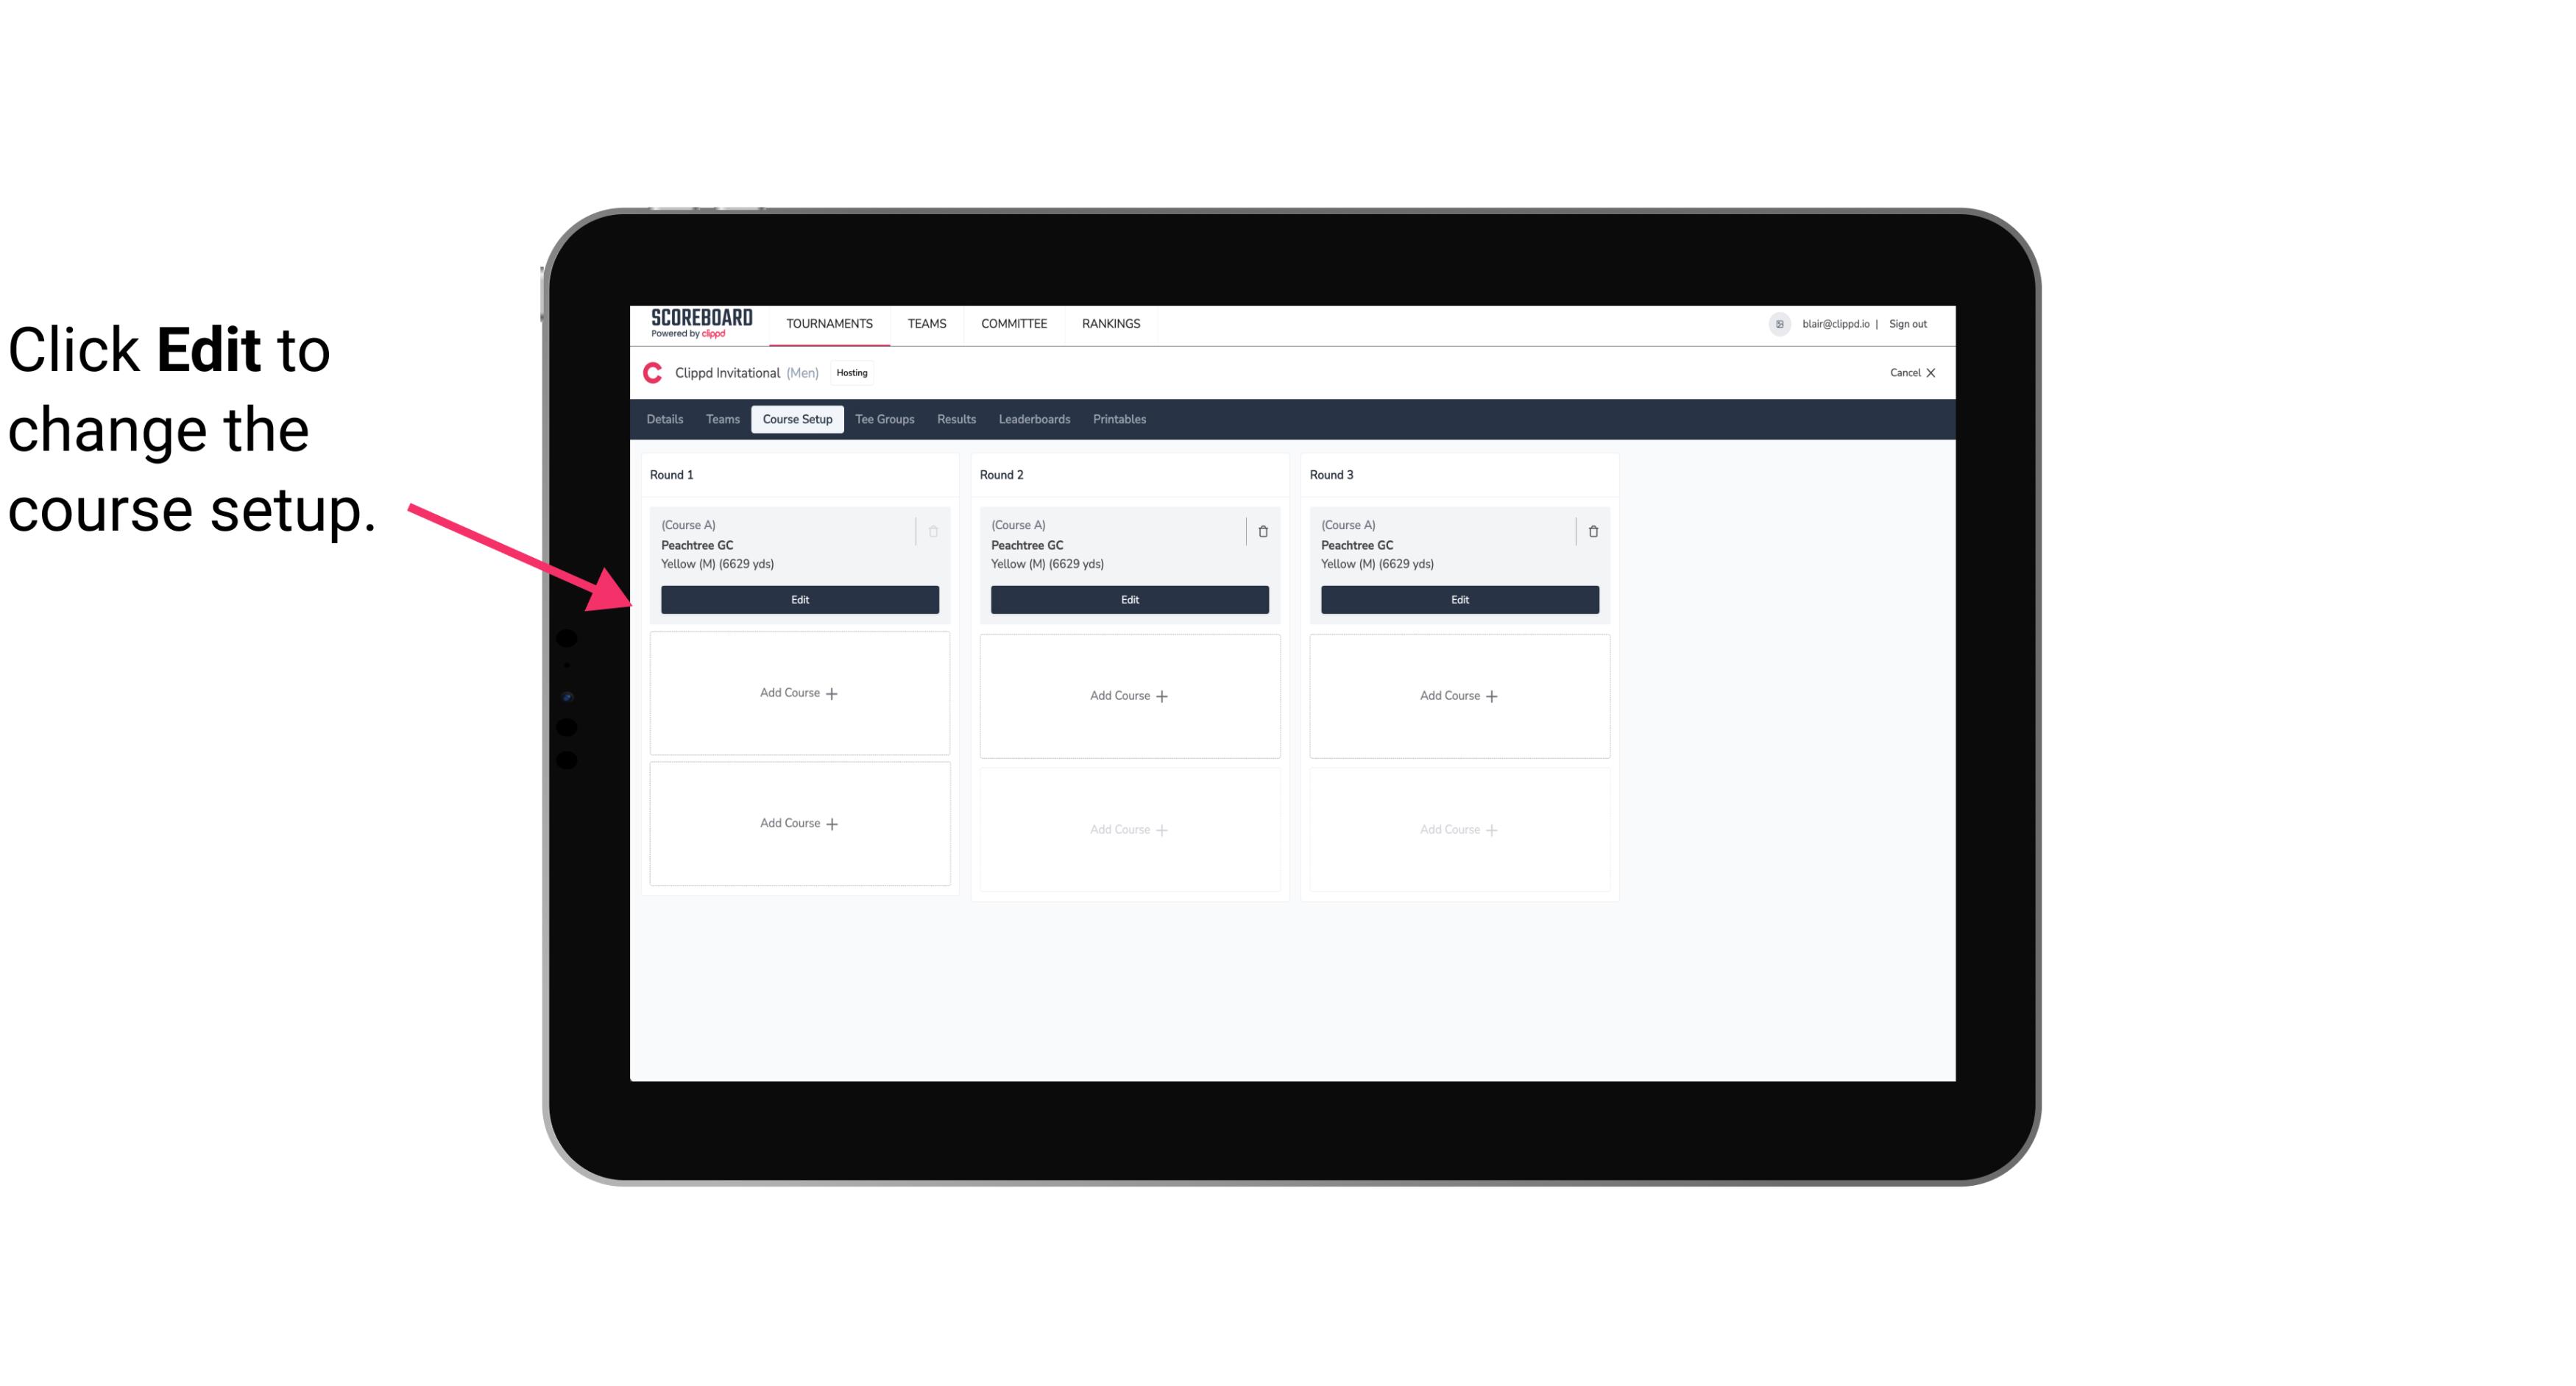
Task: Click Add Course in Round 1
Action: [x=799, y=693]
